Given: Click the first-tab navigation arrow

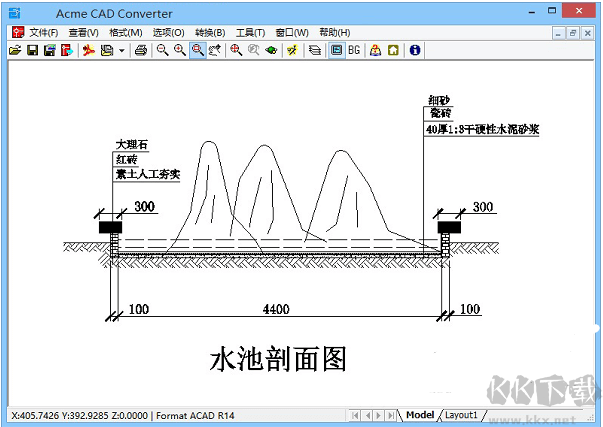Looking at the screenshot, I should coord(355,415).
